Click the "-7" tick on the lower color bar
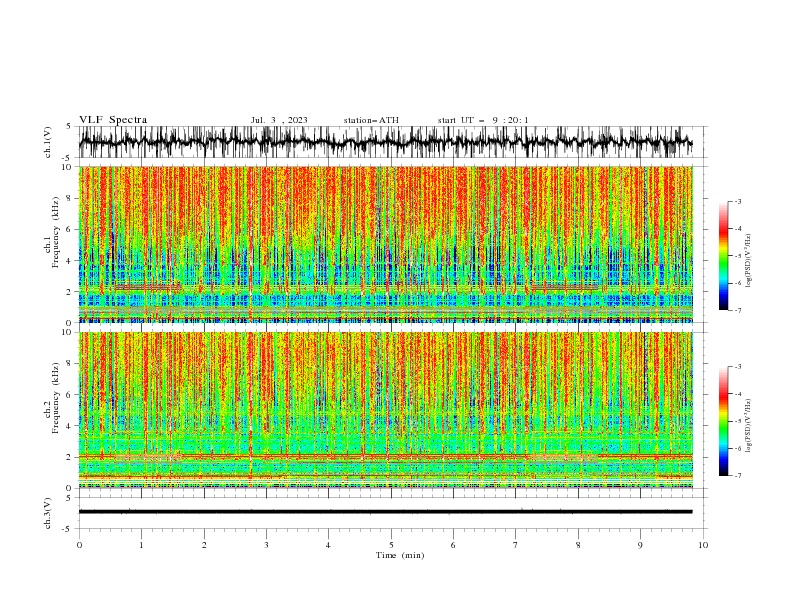The height and width of the screenshot is (612, 792). pyautogui.click(x=737, y=476)
